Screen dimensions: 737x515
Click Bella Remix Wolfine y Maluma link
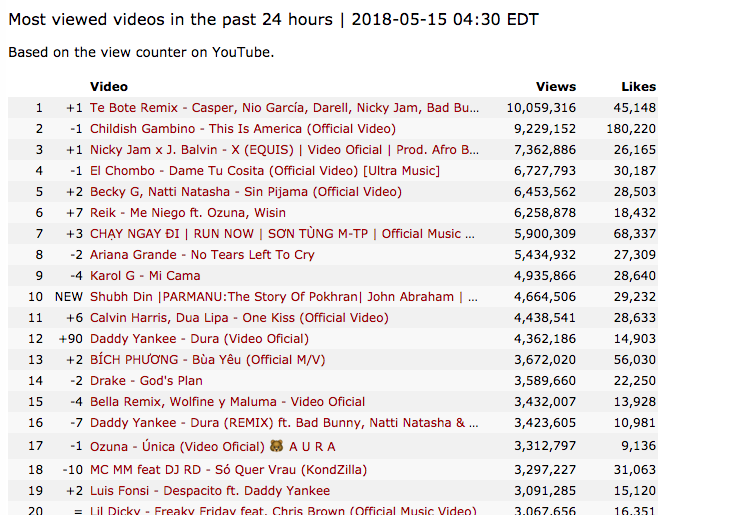pyautogui.click(x=227, y=402)
